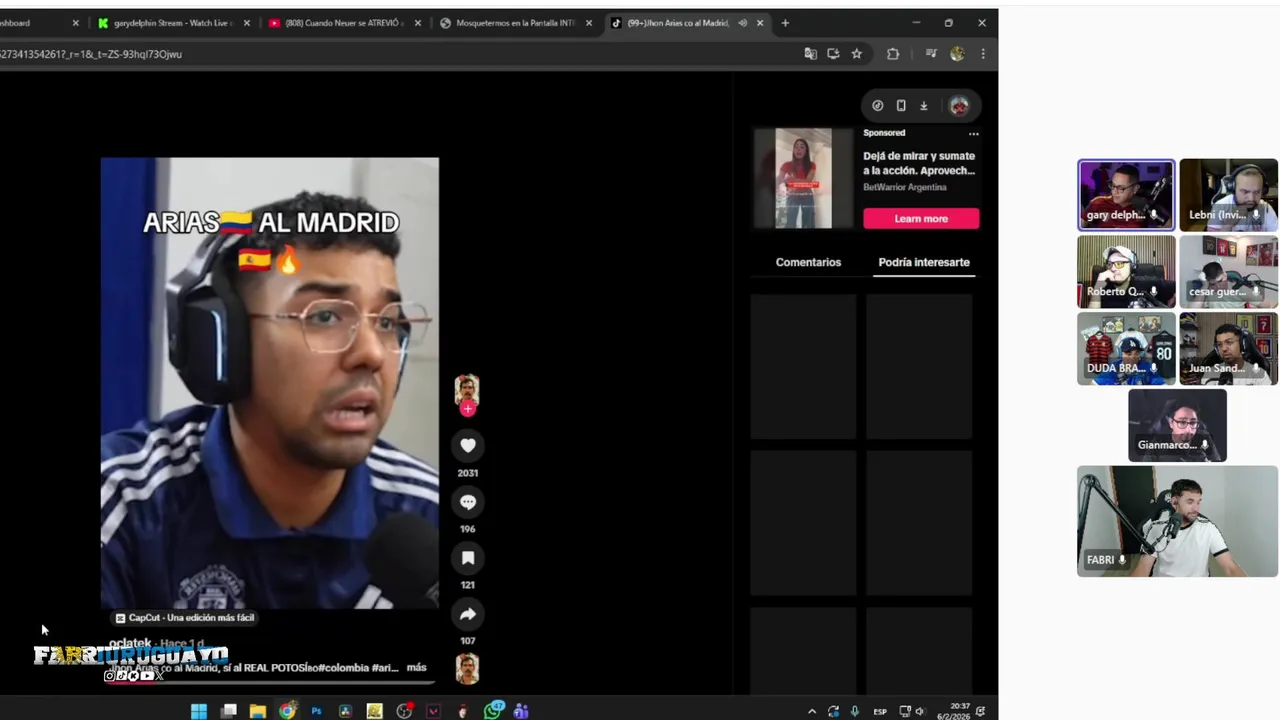1280x720 pixels.
Task: Open Windows Start button
Action: point(199,711)
